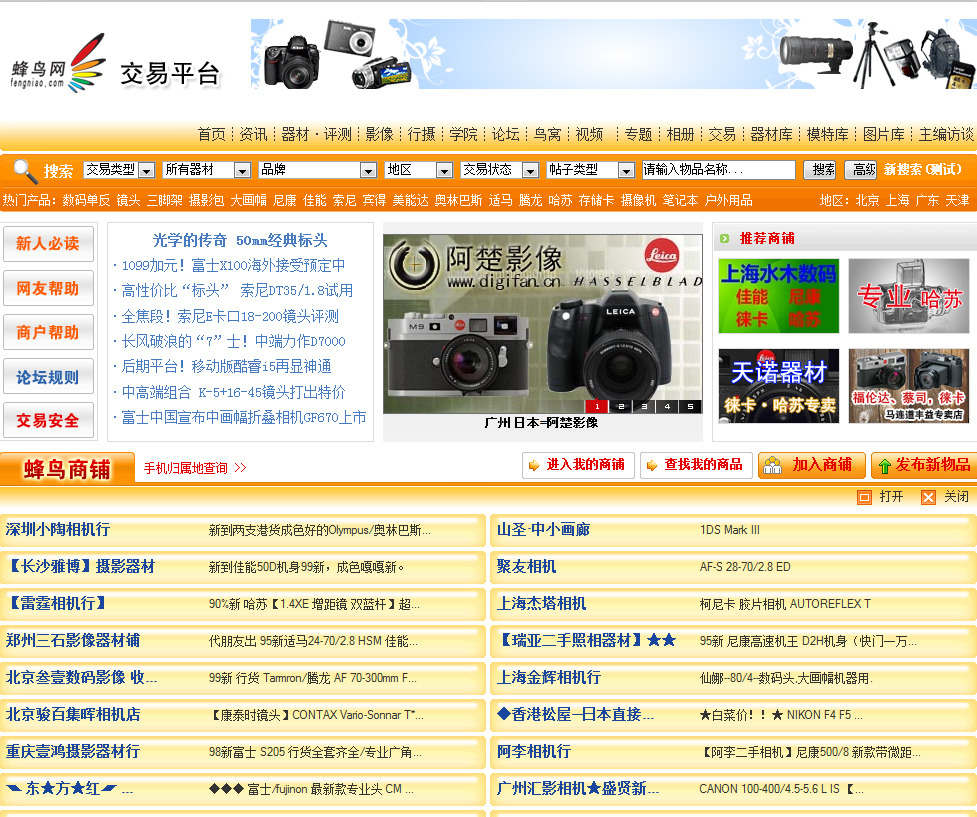Open the 天诺器材 shop thumbnail
The height and width of the screenshot is (817, 977).
pos(778,386)
